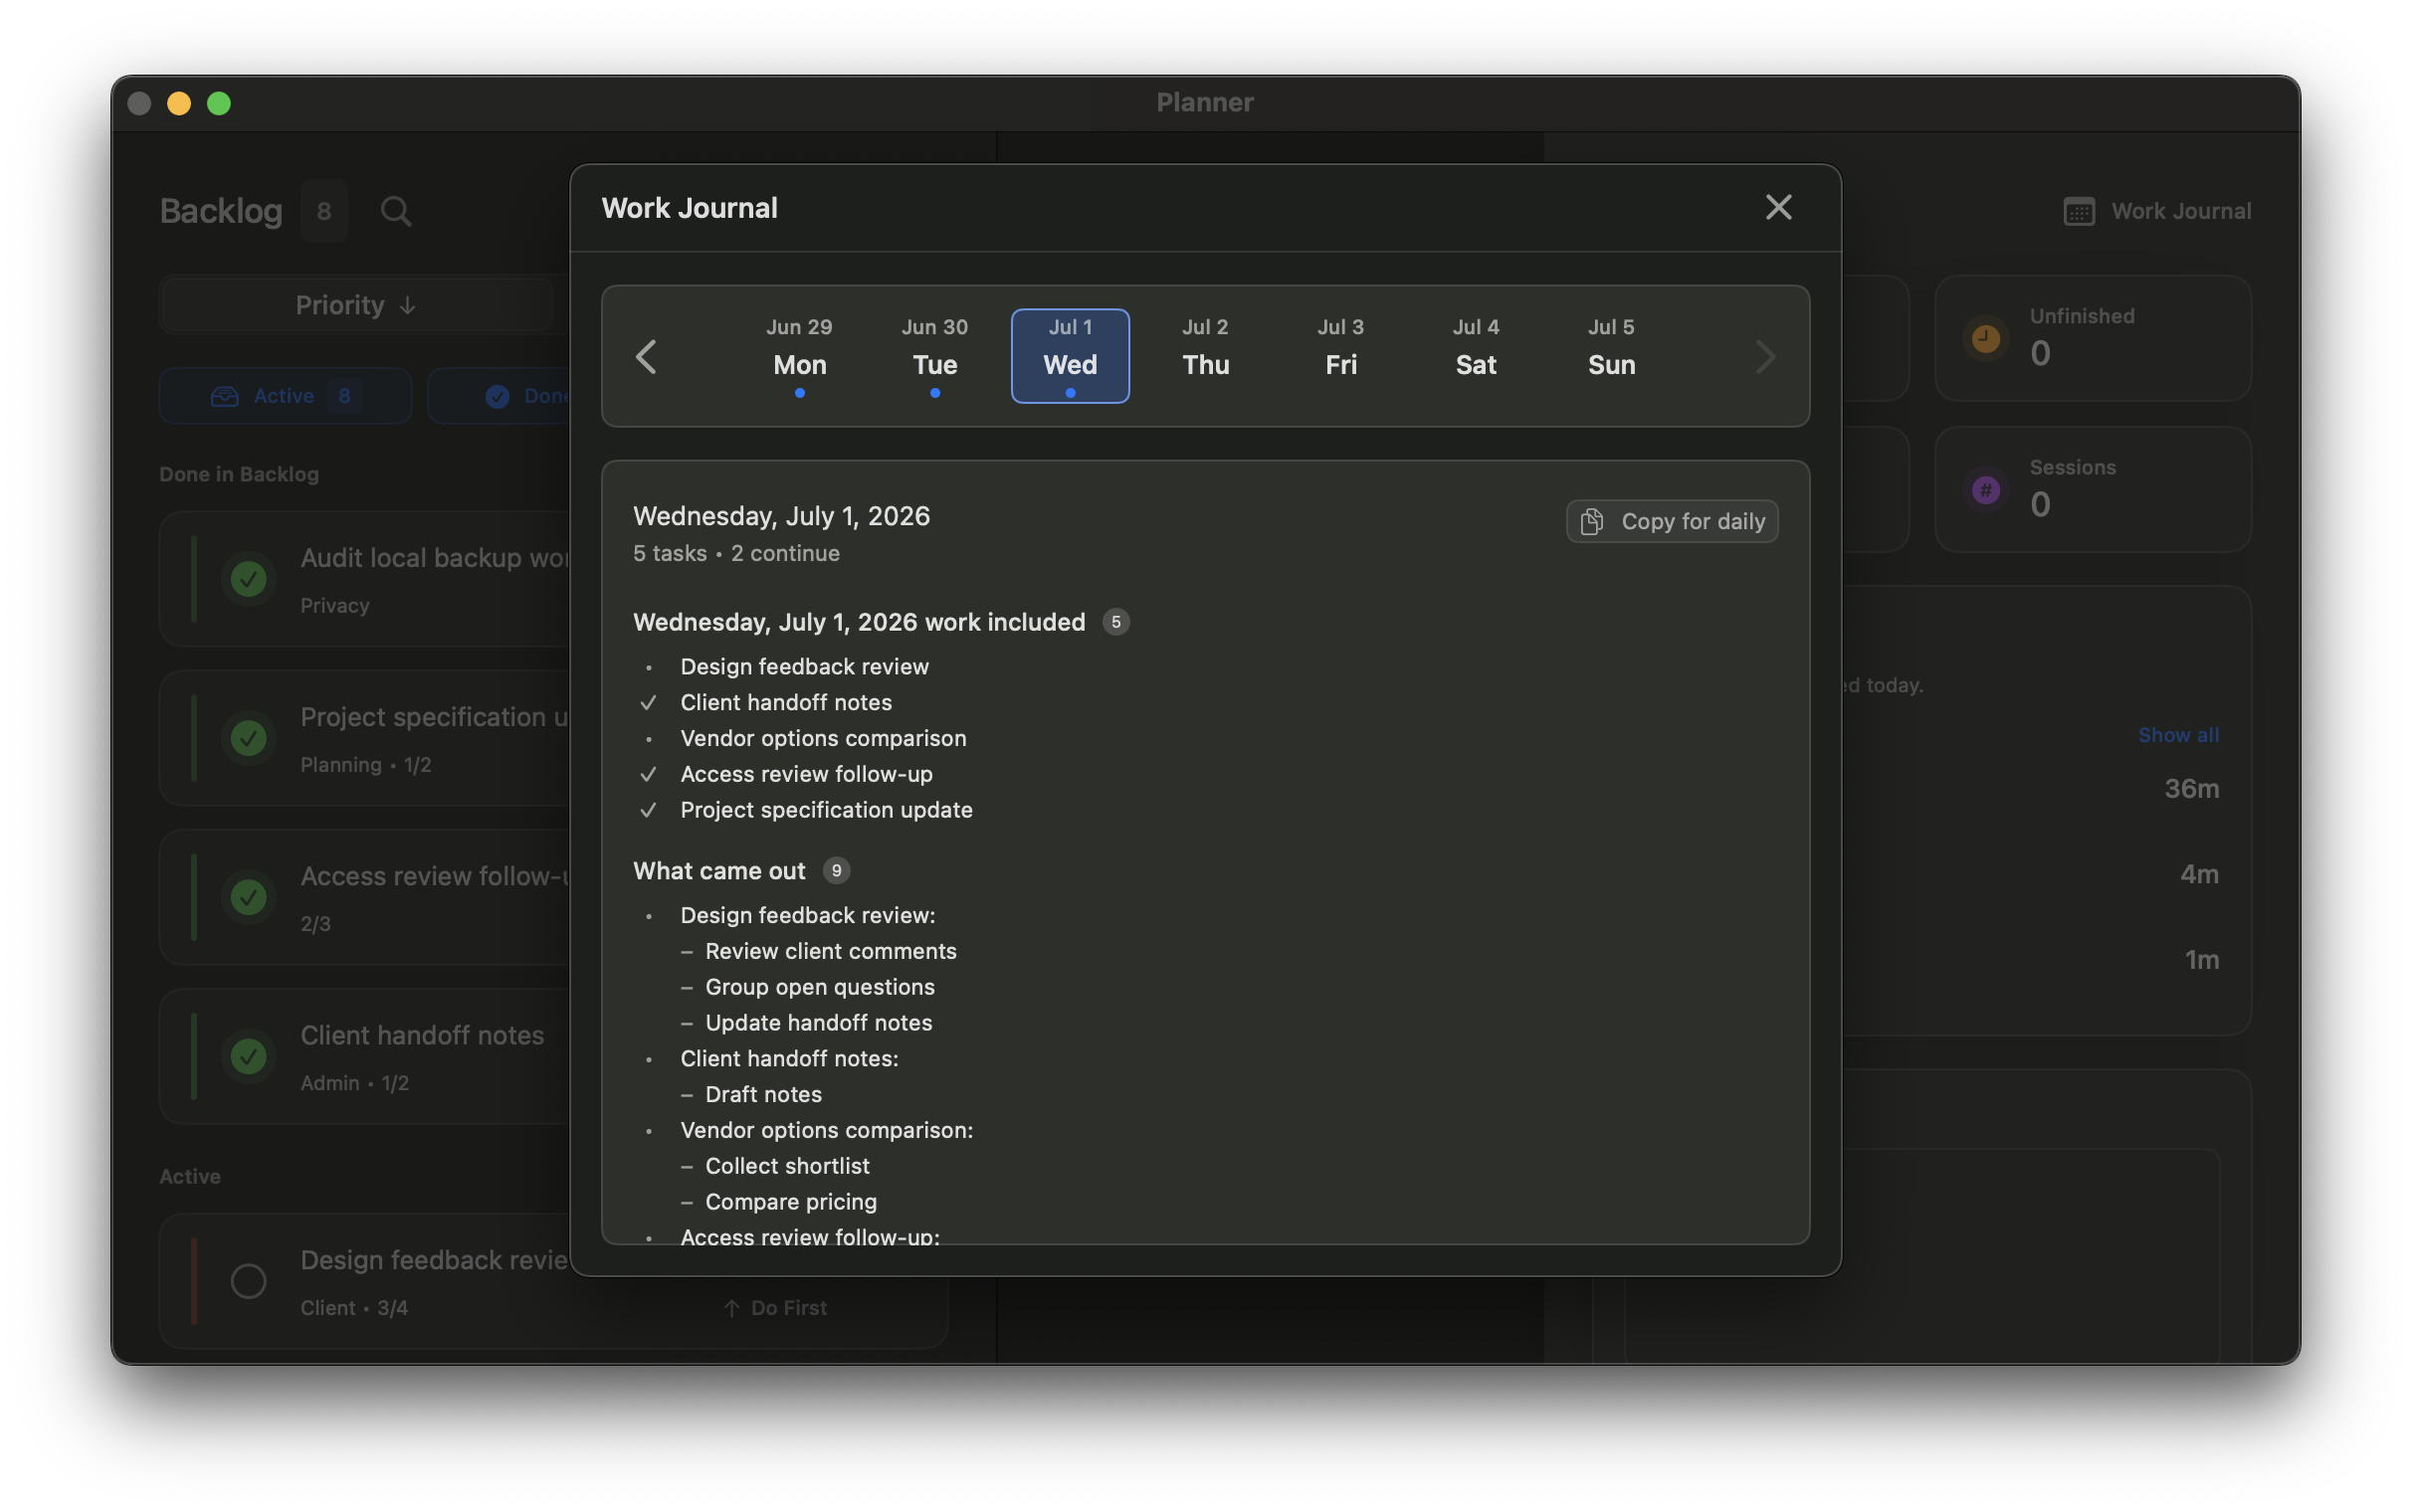Viewport: 2412px width, 1512px height.
Task: Click the Design feedback review work item
Action: coord(804,666)
